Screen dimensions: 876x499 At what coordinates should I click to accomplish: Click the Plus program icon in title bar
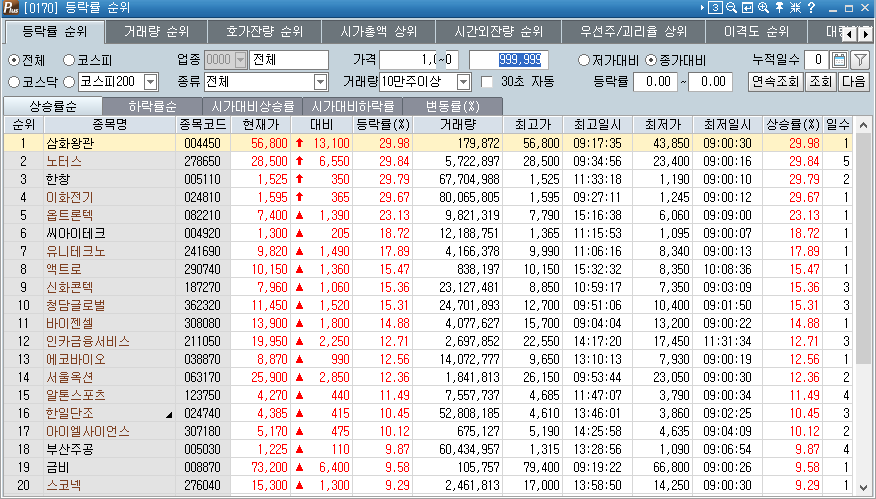click(11, 8)
